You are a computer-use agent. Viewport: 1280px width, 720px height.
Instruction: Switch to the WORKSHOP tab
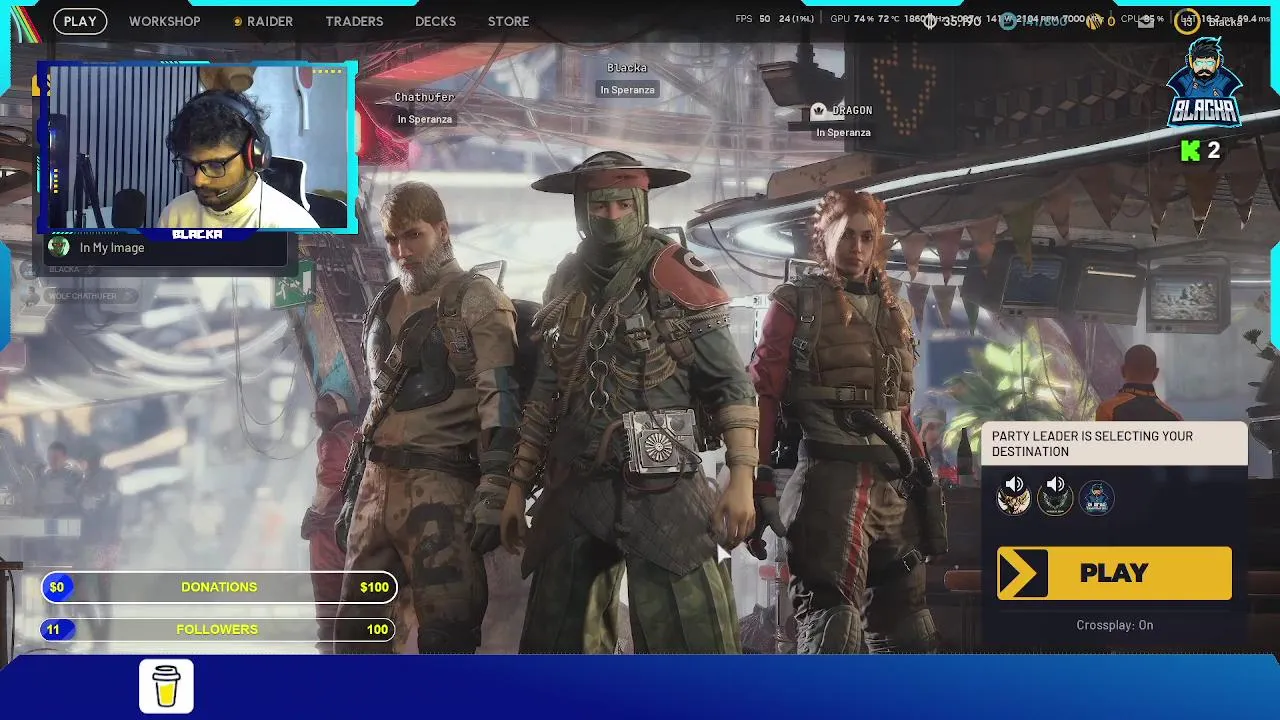(x=164, y=21)
